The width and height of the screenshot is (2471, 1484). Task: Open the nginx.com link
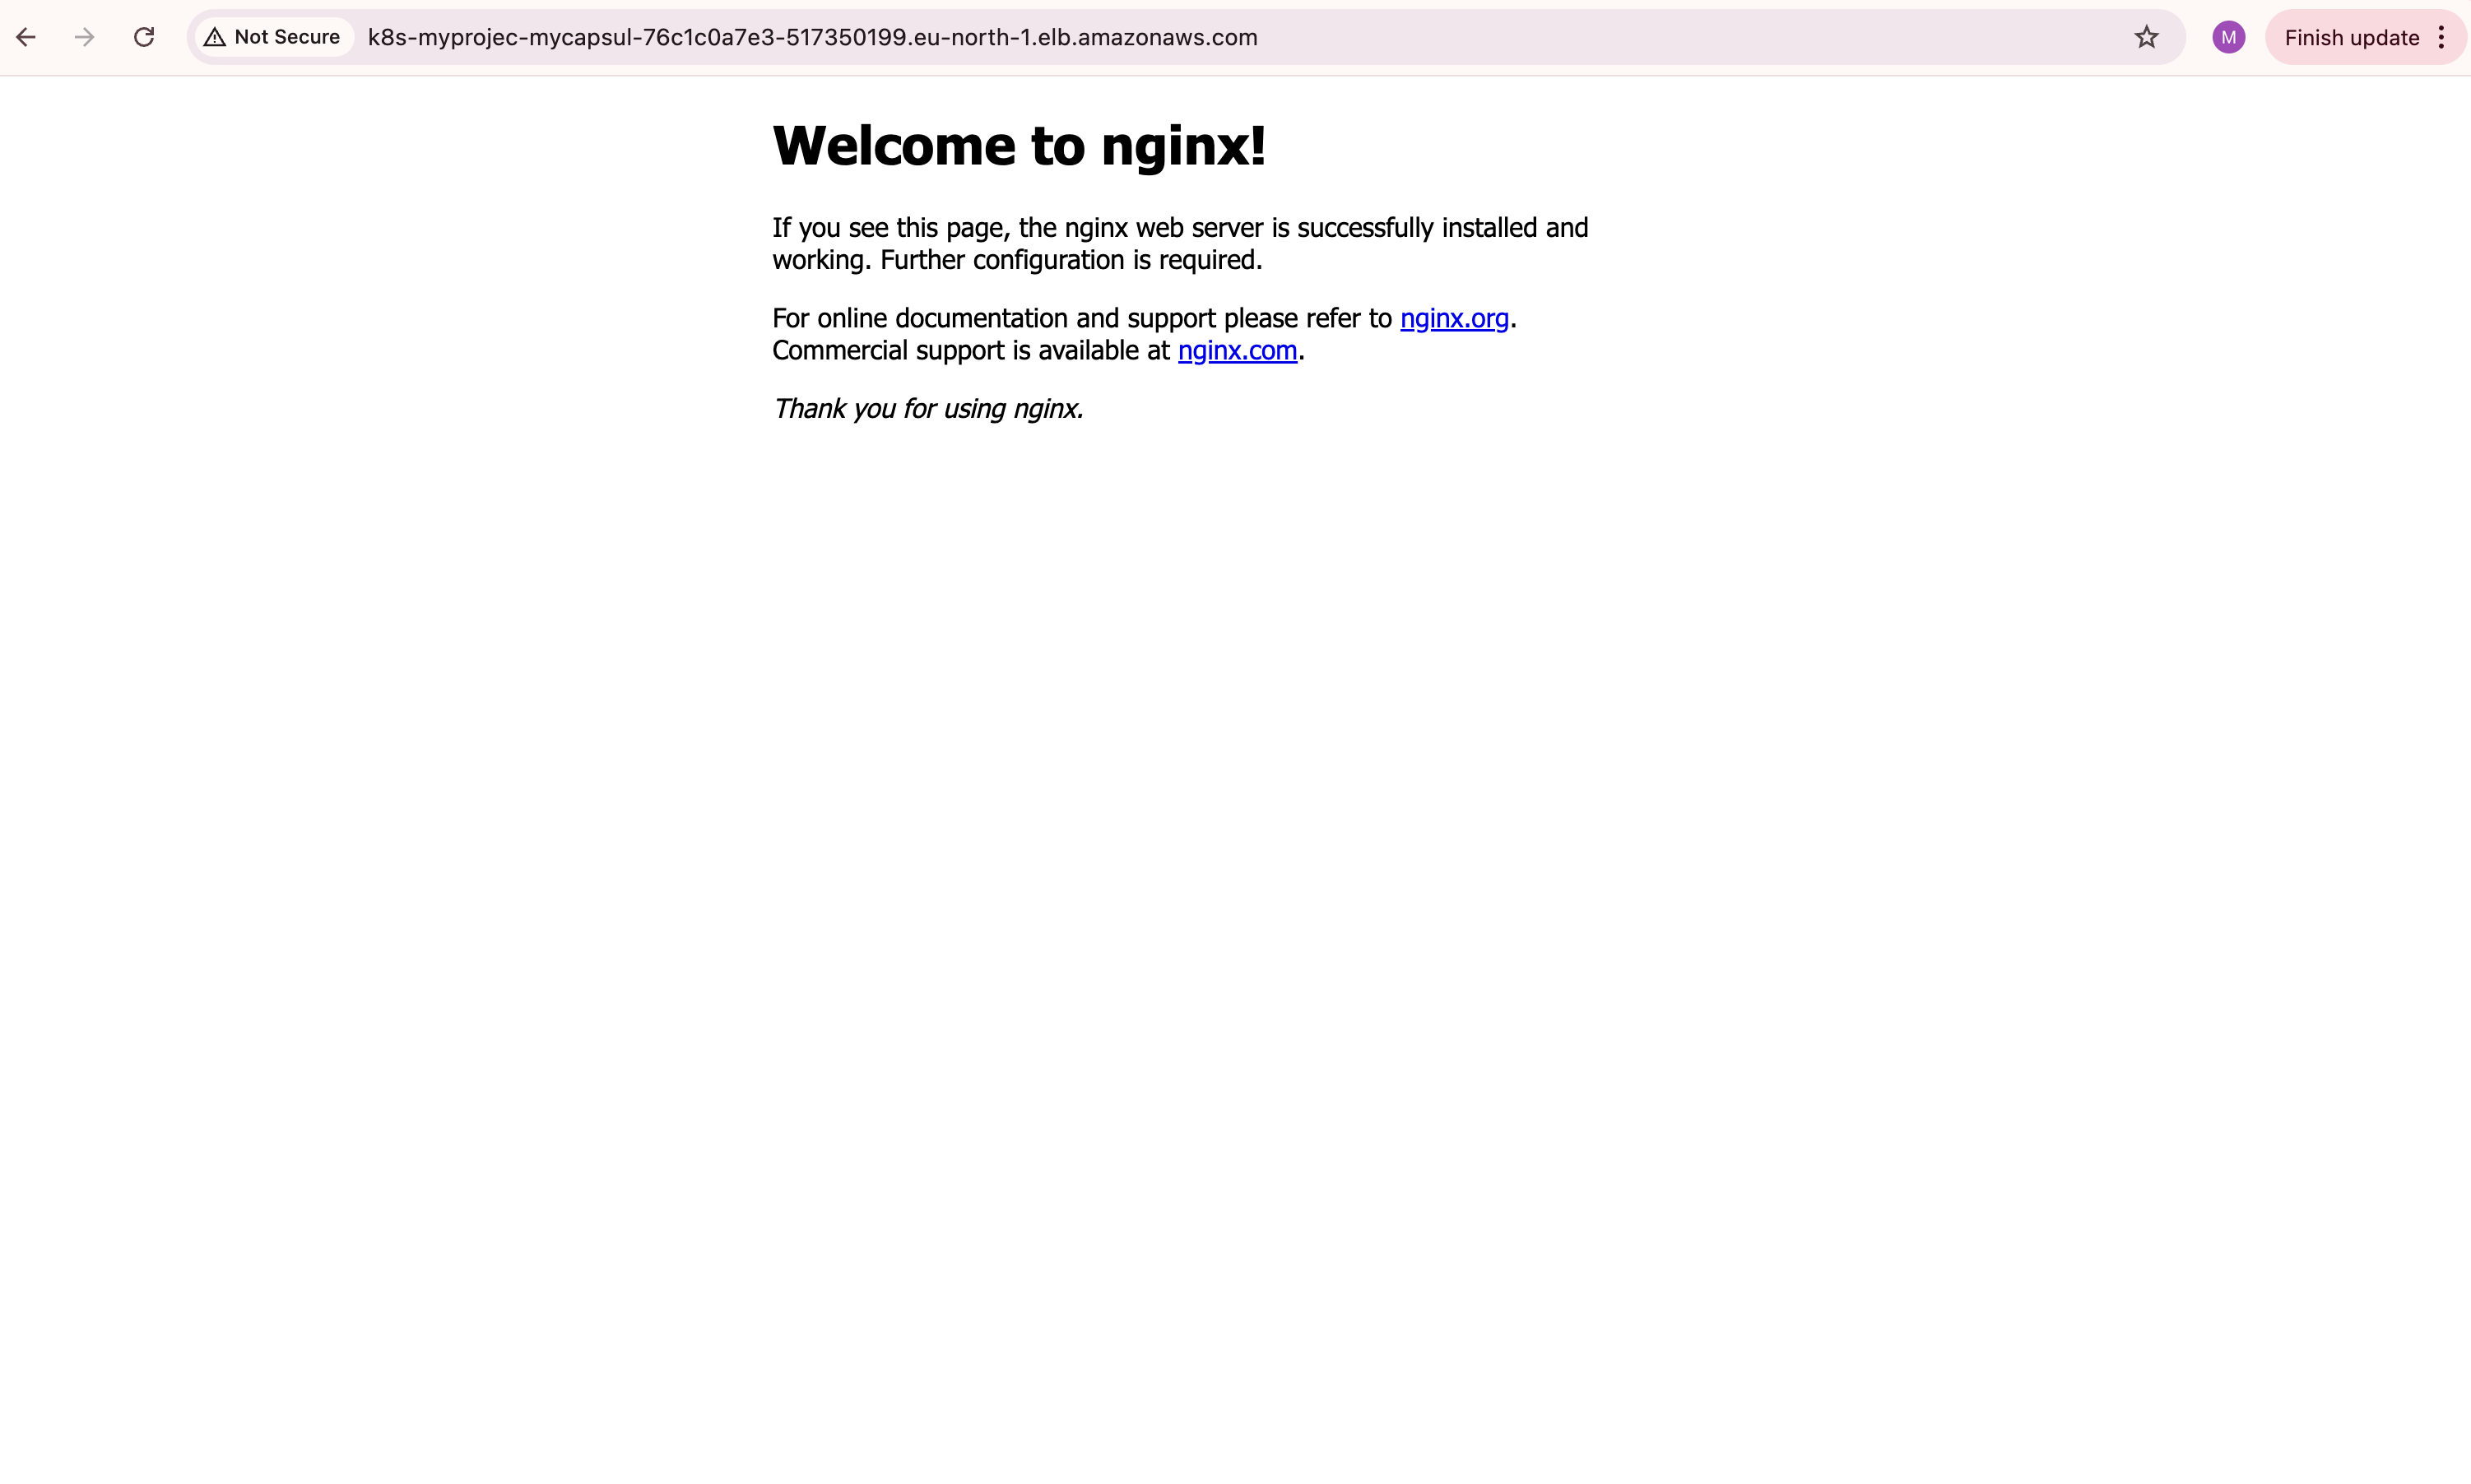point(1237,350)
